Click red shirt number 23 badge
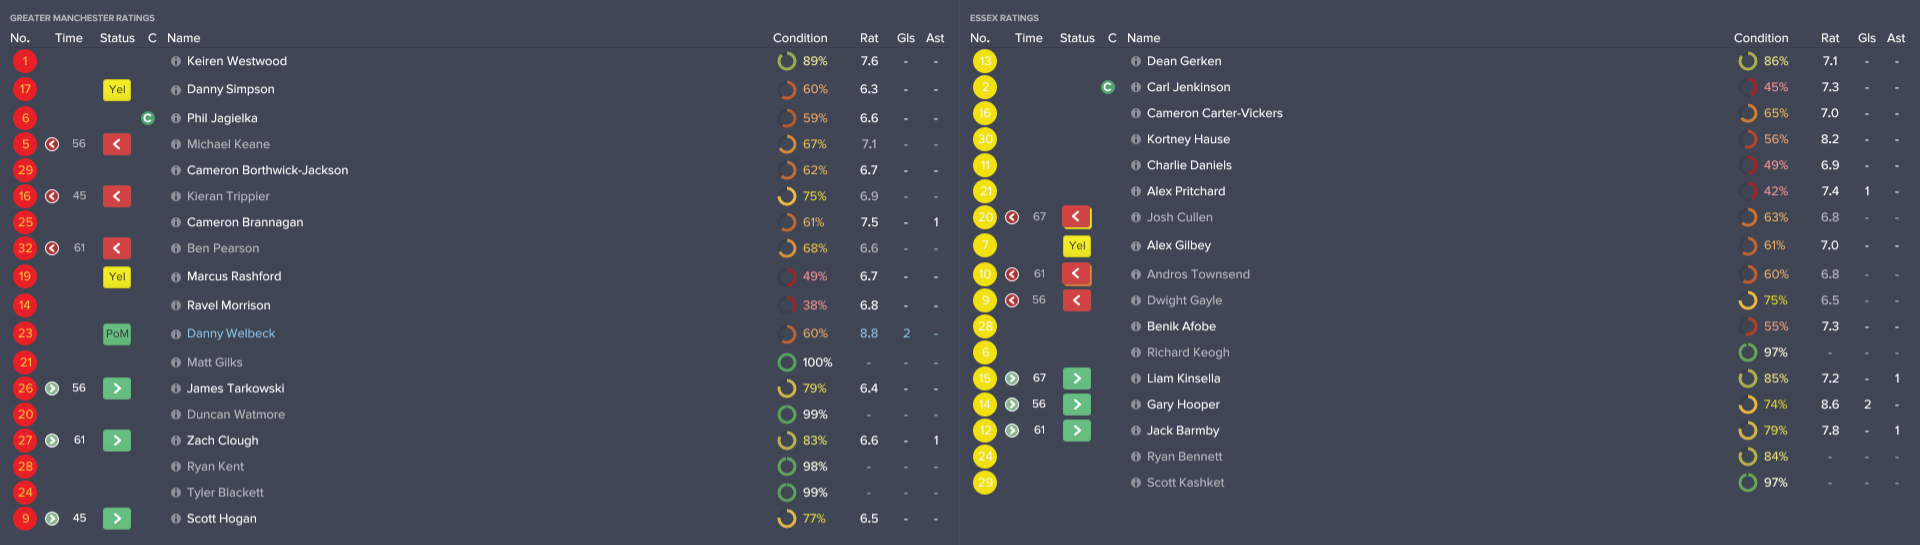Viewport: 1920px width, 545px height. pos(25,334)
